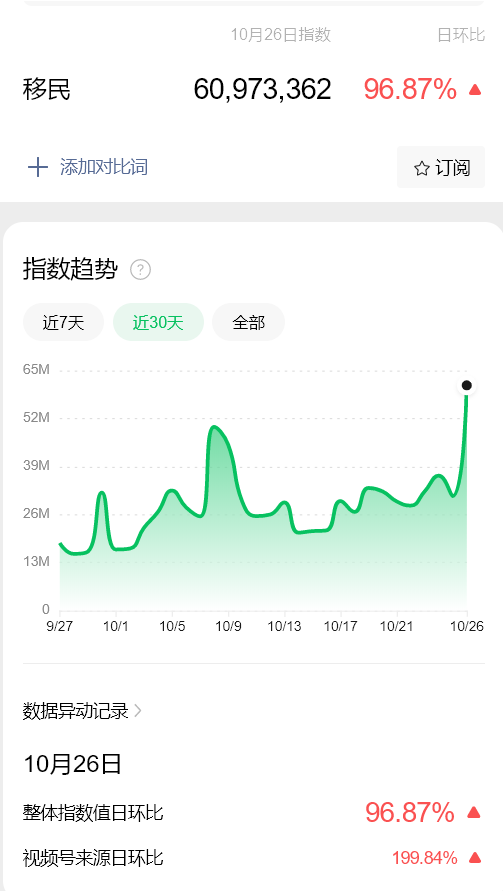Open the question mark help next to 指数趋势
This screenshot has width=503, height=891.
(140, 269)
